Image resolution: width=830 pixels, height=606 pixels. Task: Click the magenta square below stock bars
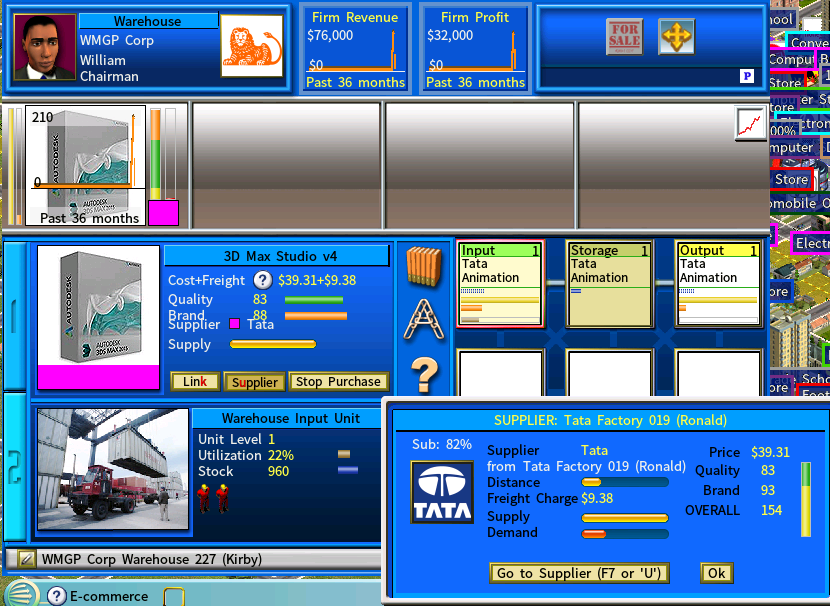pos(164,213)
